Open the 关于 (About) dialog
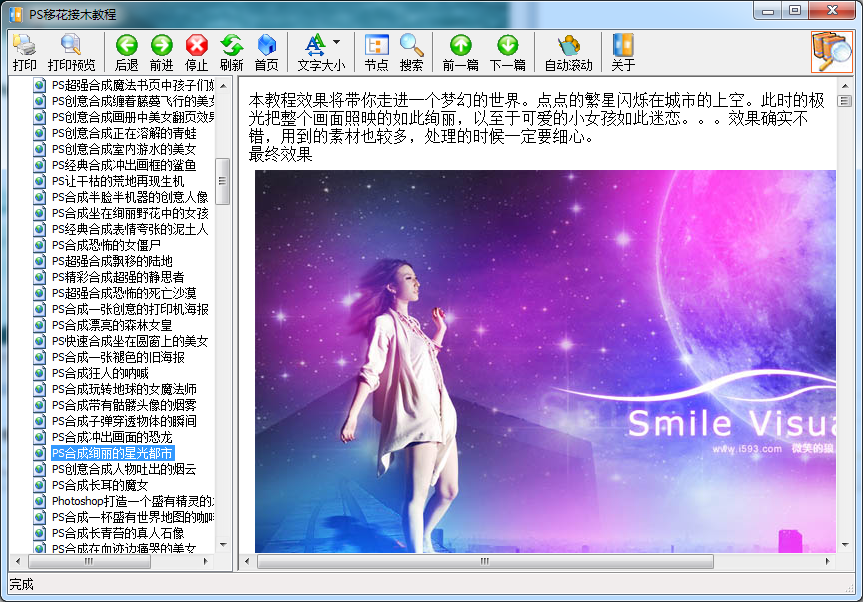Screen dimensions: 863x602 pyautogui.click(x=623, y=52)
